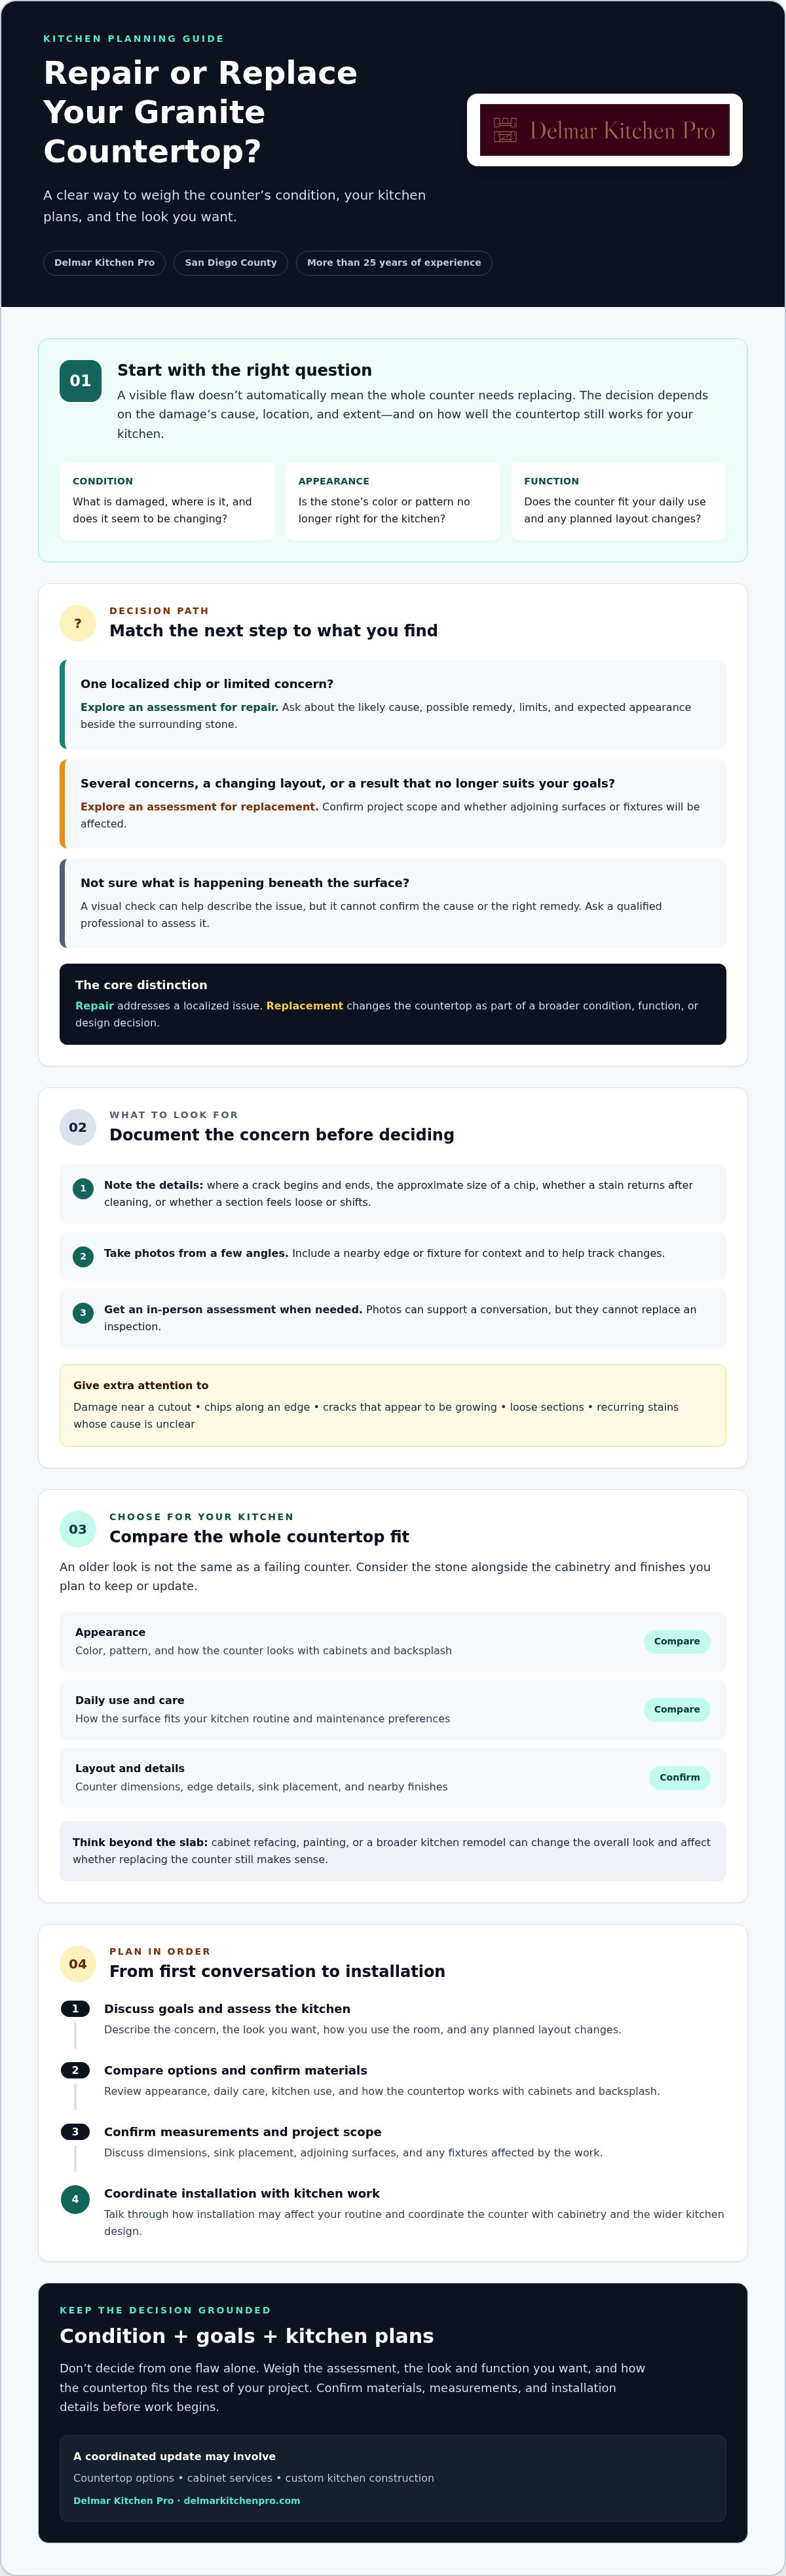
Task: Click Confirm badge in Layout and details row
Action: (x=680, y=1777)
